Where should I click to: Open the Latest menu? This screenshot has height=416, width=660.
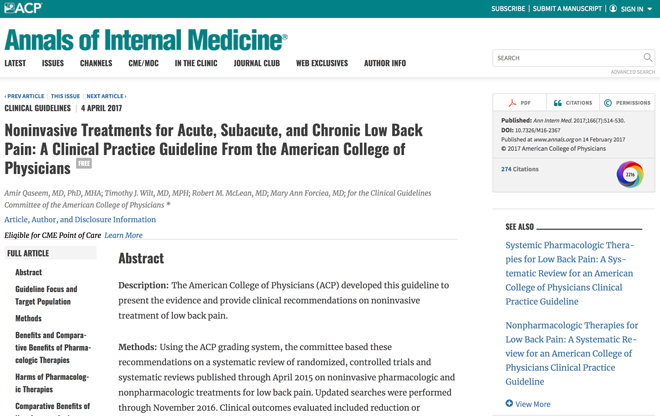point(15,63)
